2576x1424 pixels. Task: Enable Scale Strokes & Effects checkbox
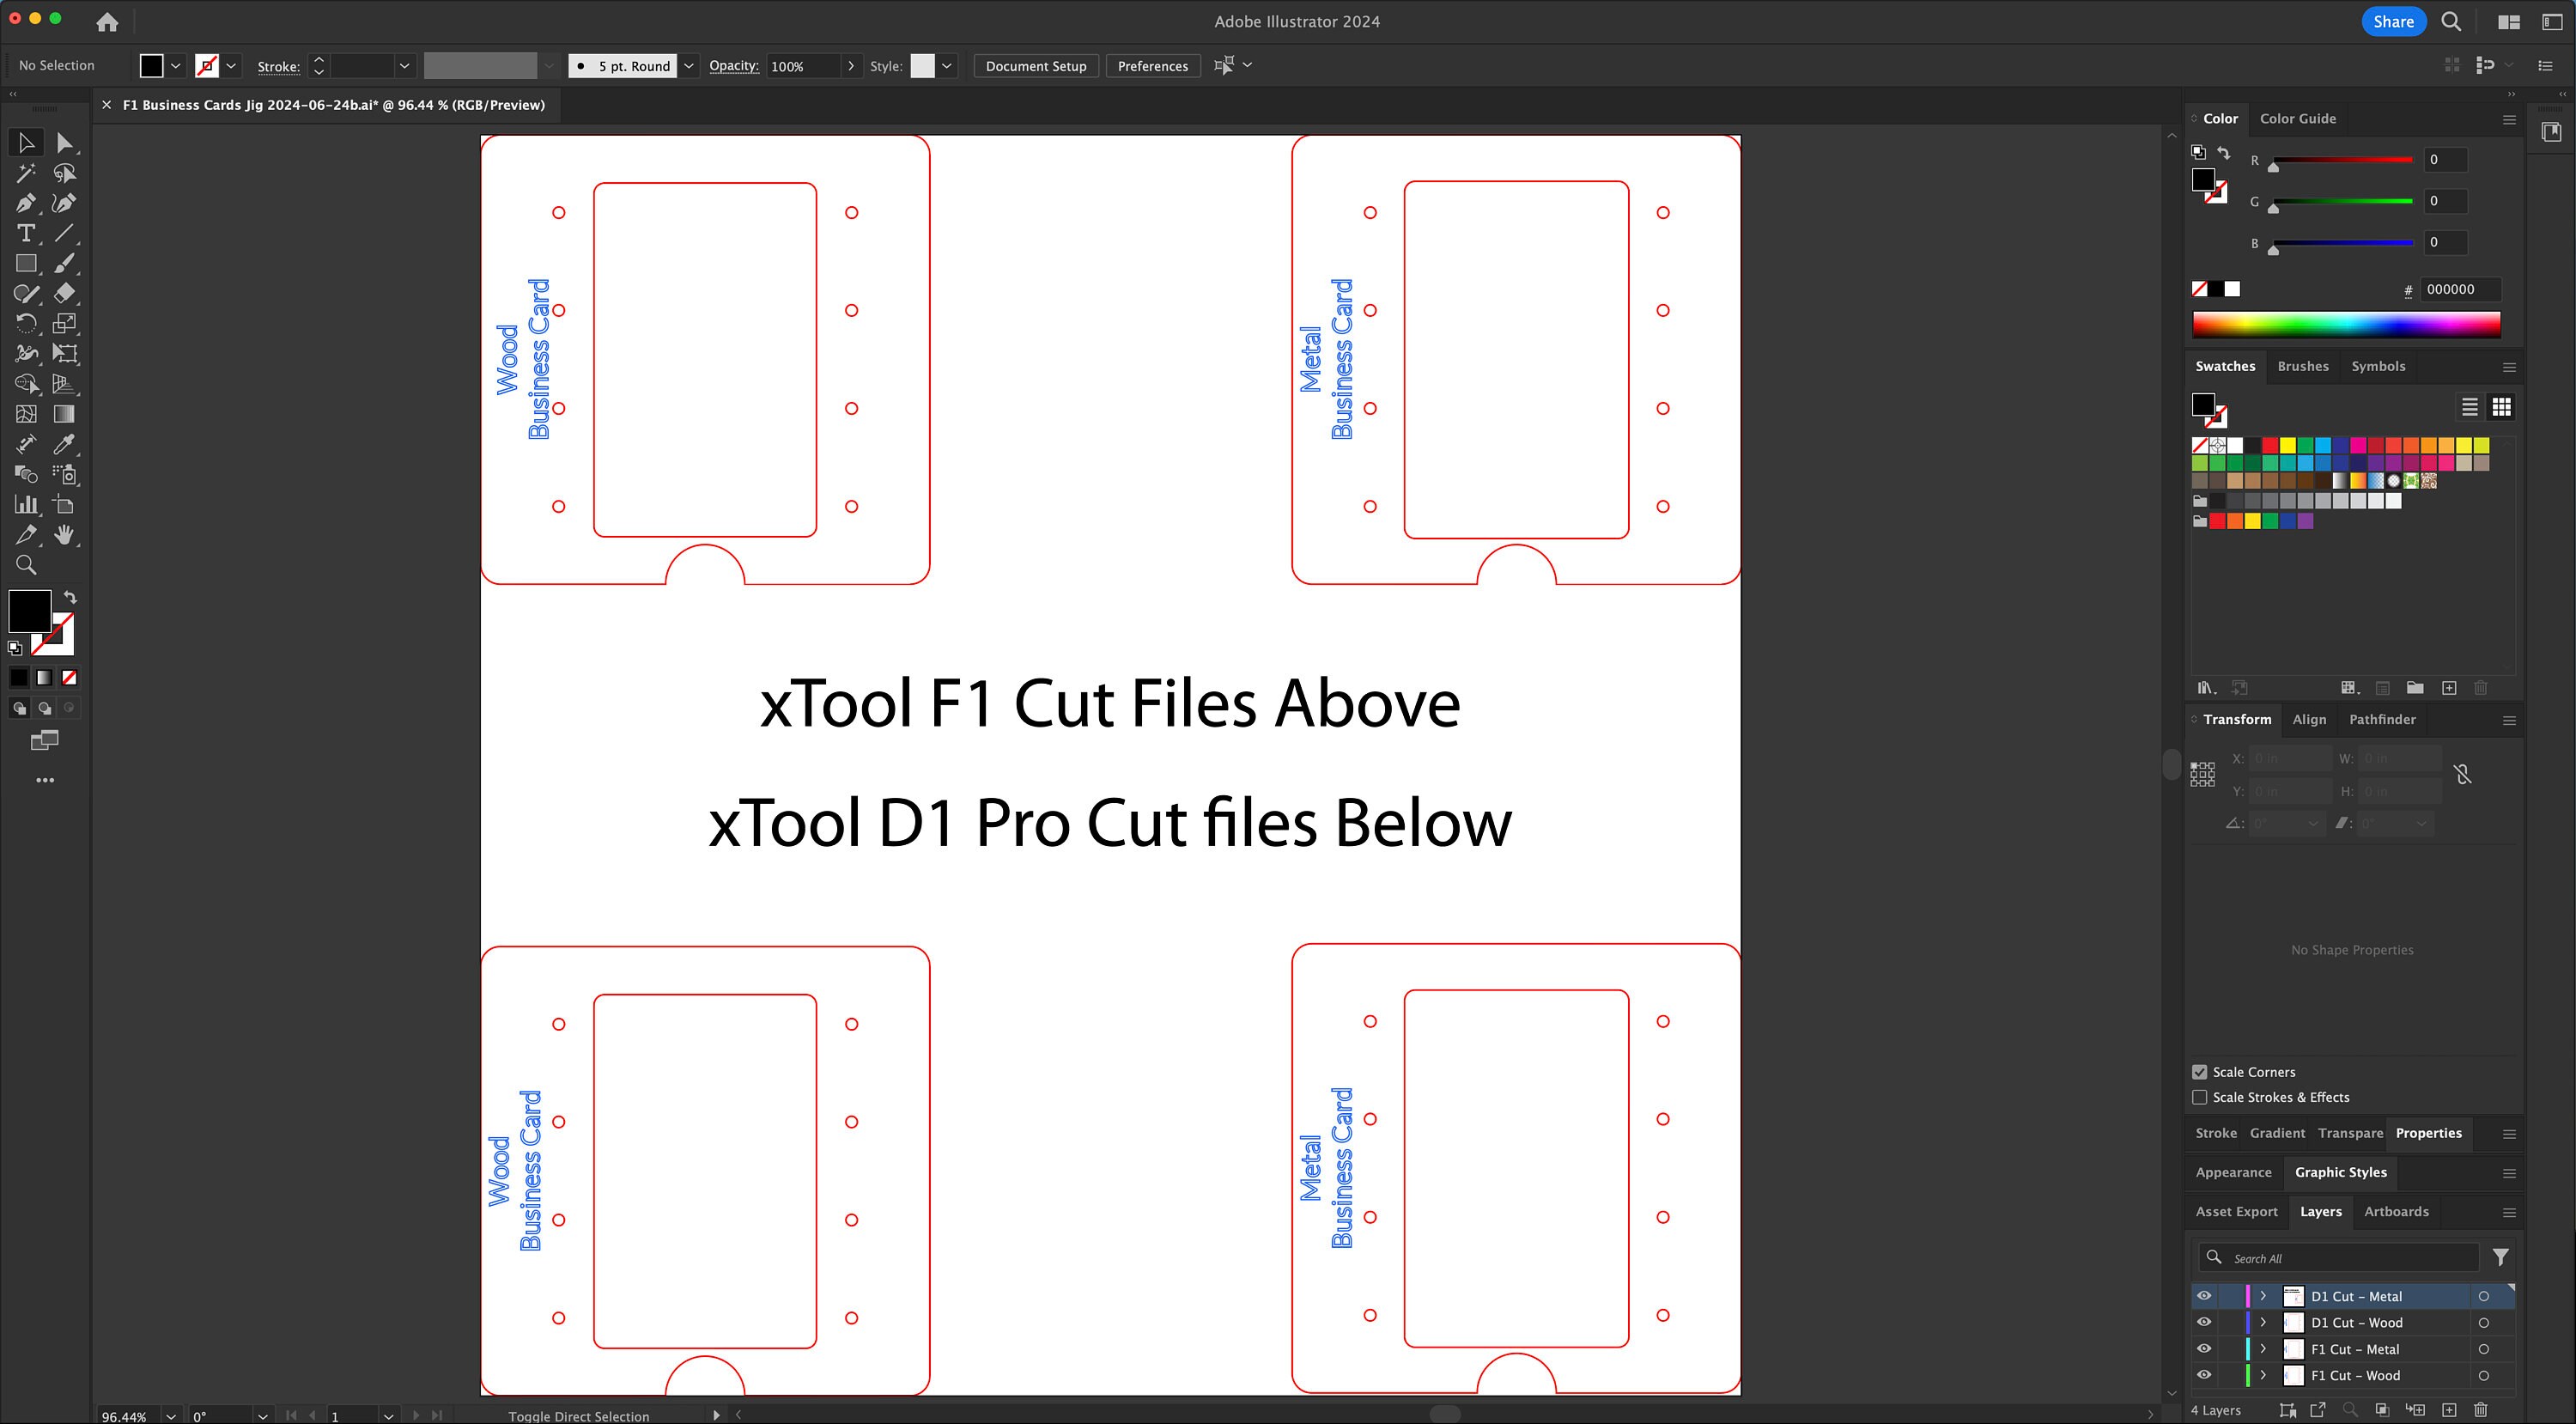point(2200,1097)
